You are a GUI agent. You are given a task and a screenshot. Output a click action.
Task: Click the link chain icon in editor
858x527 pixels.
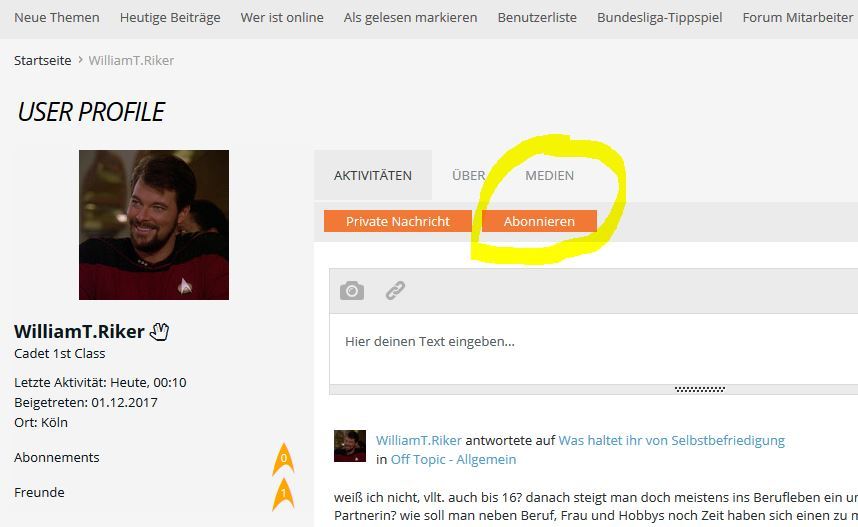click(x=395, y=291)
